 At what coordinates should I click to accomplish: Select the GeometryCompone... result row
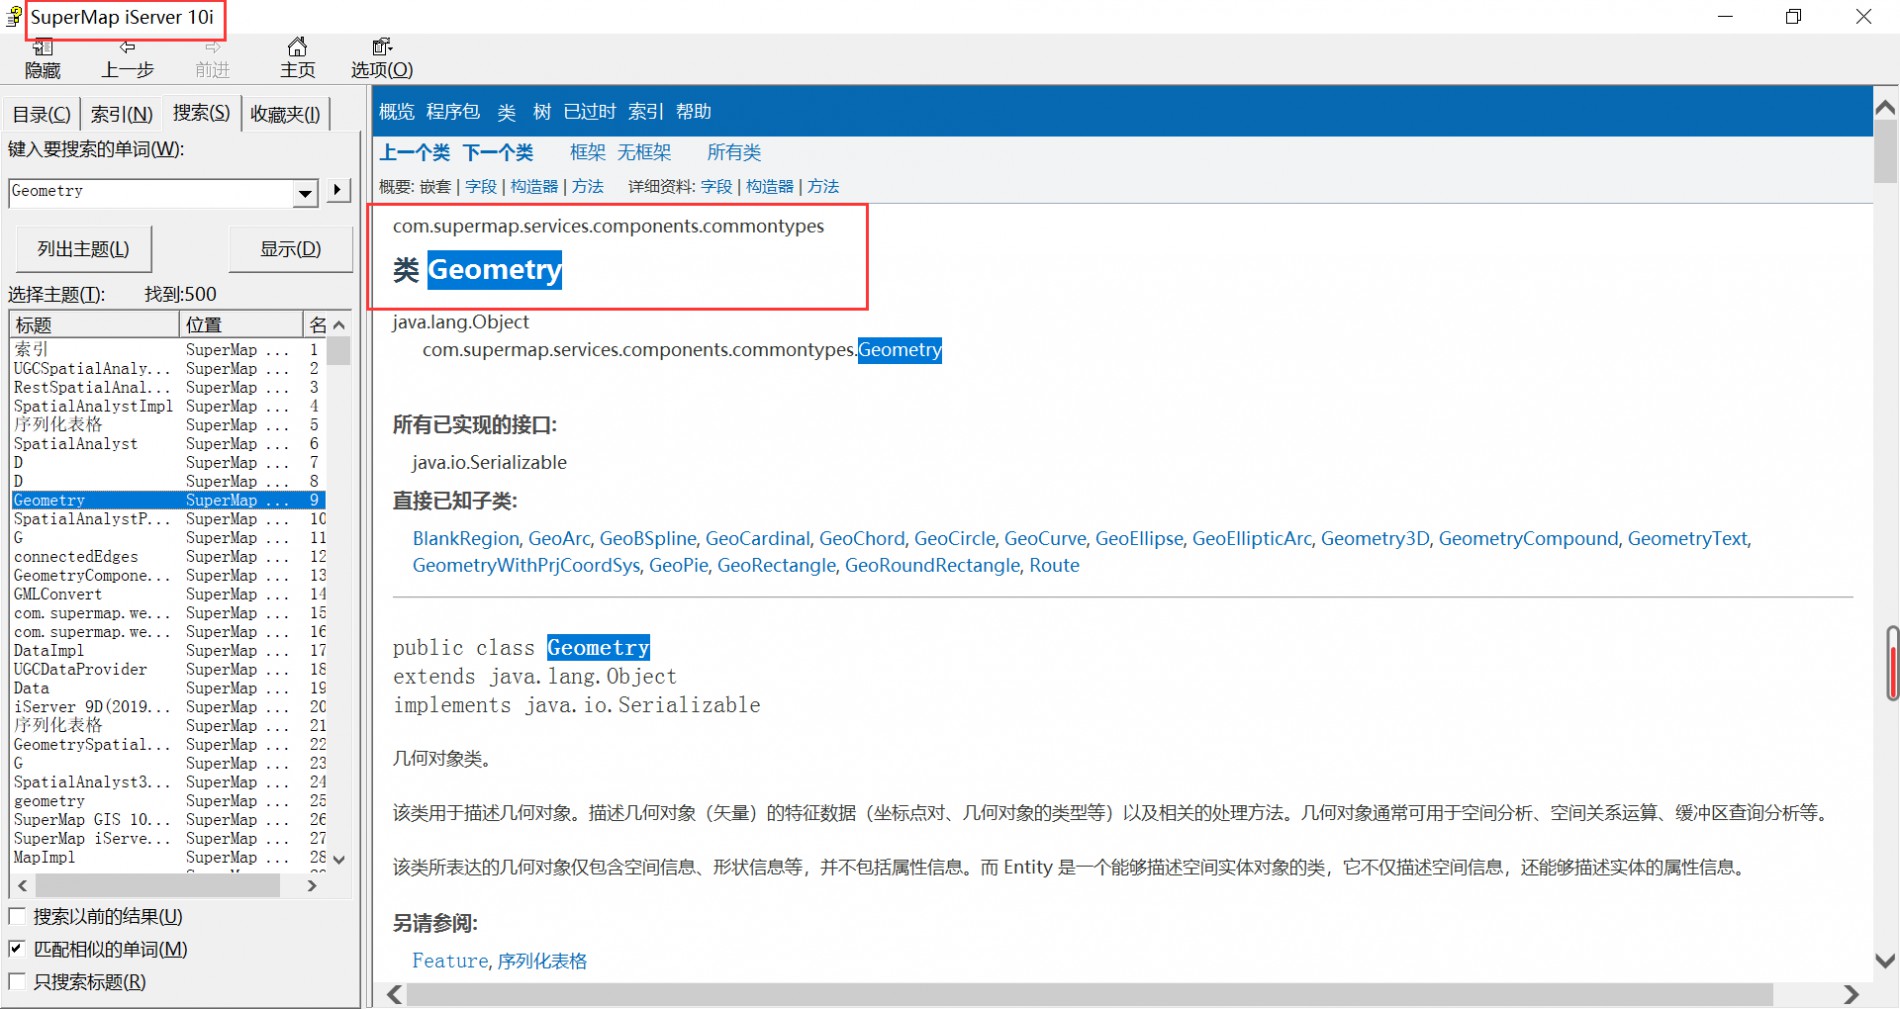167,575
